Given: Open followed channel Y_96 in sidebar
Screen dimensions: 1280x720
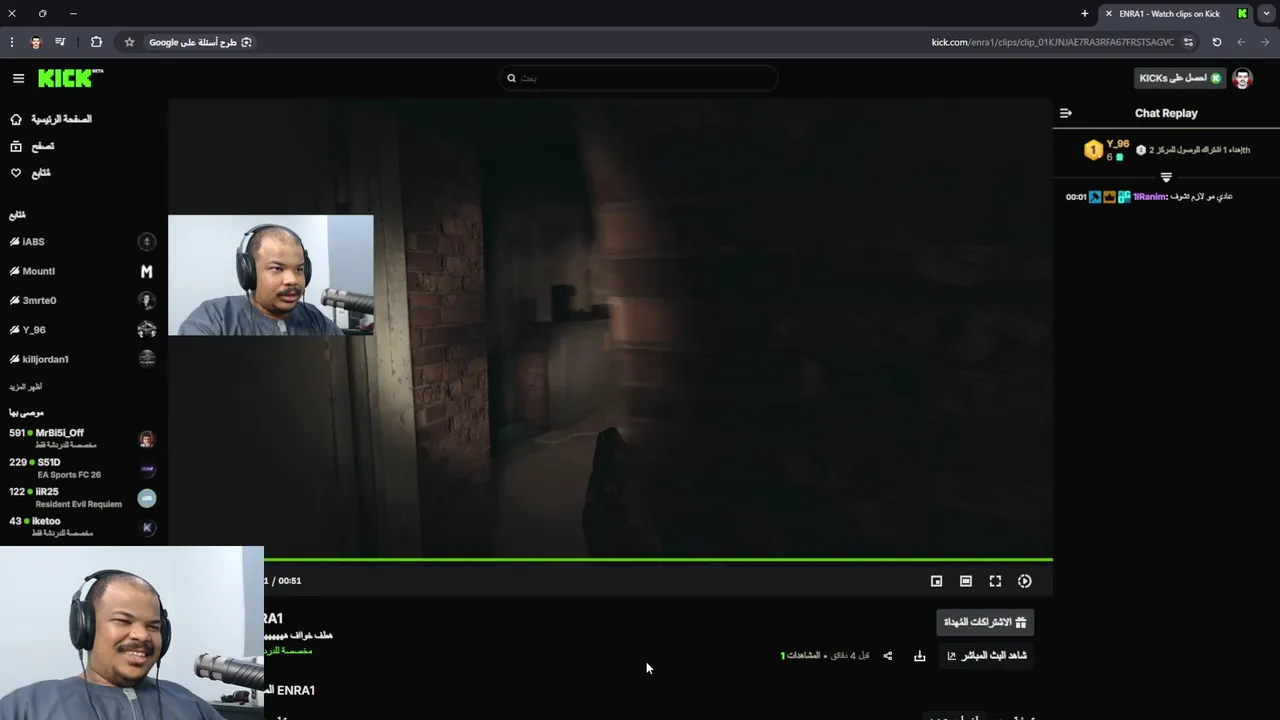Looking at the screenshot, I should [82, 329].
